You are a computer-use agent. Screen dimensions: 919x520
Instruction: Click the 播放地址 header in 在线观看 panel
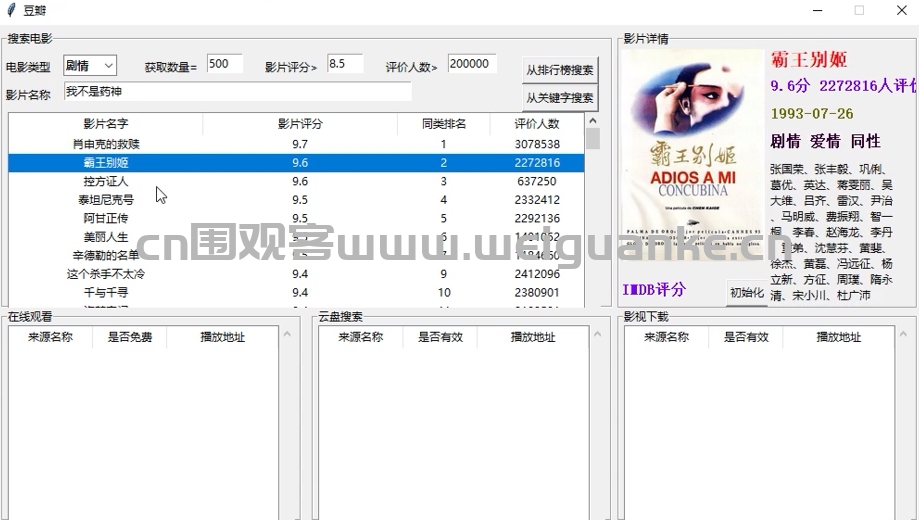click(x=223, y=337)
